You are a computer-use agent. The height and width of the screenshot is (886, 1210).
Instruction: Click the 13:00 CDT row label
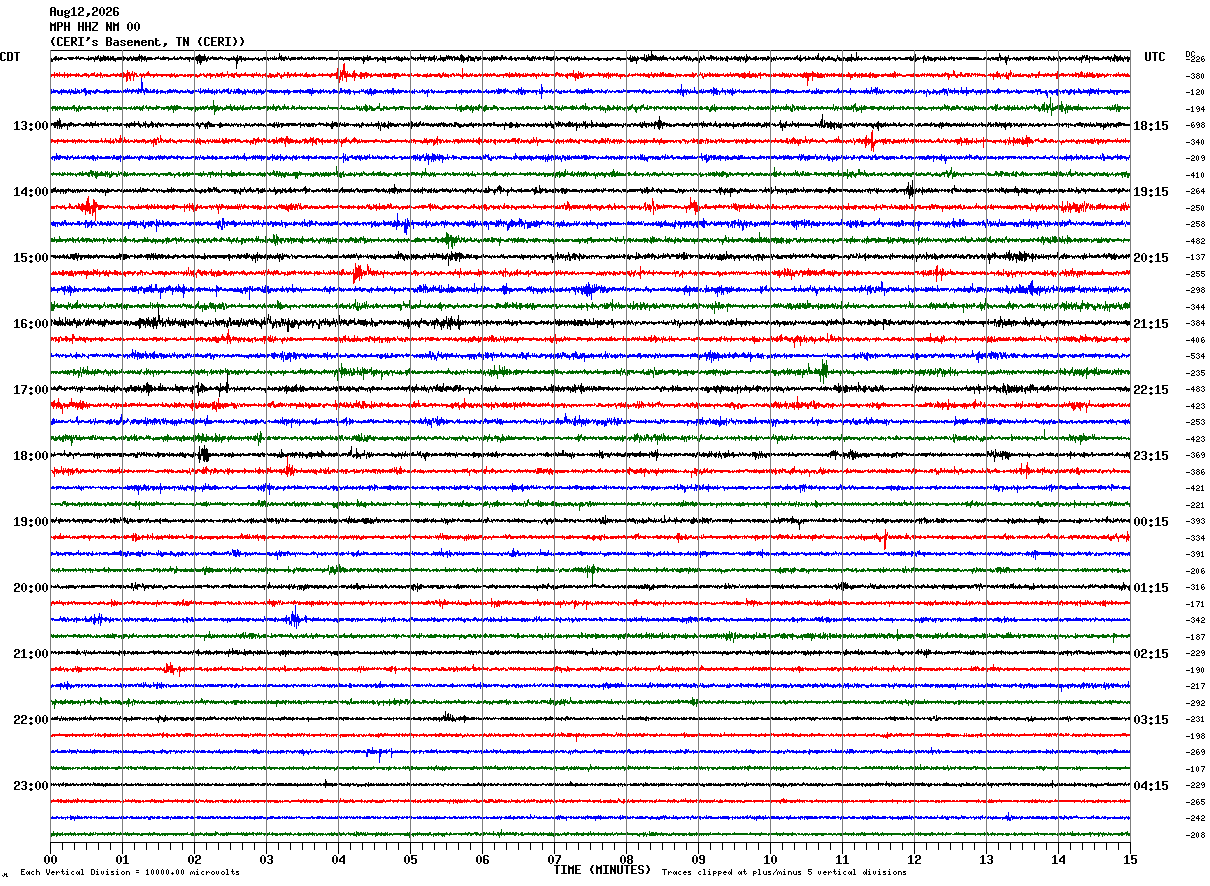pos(30,126)
